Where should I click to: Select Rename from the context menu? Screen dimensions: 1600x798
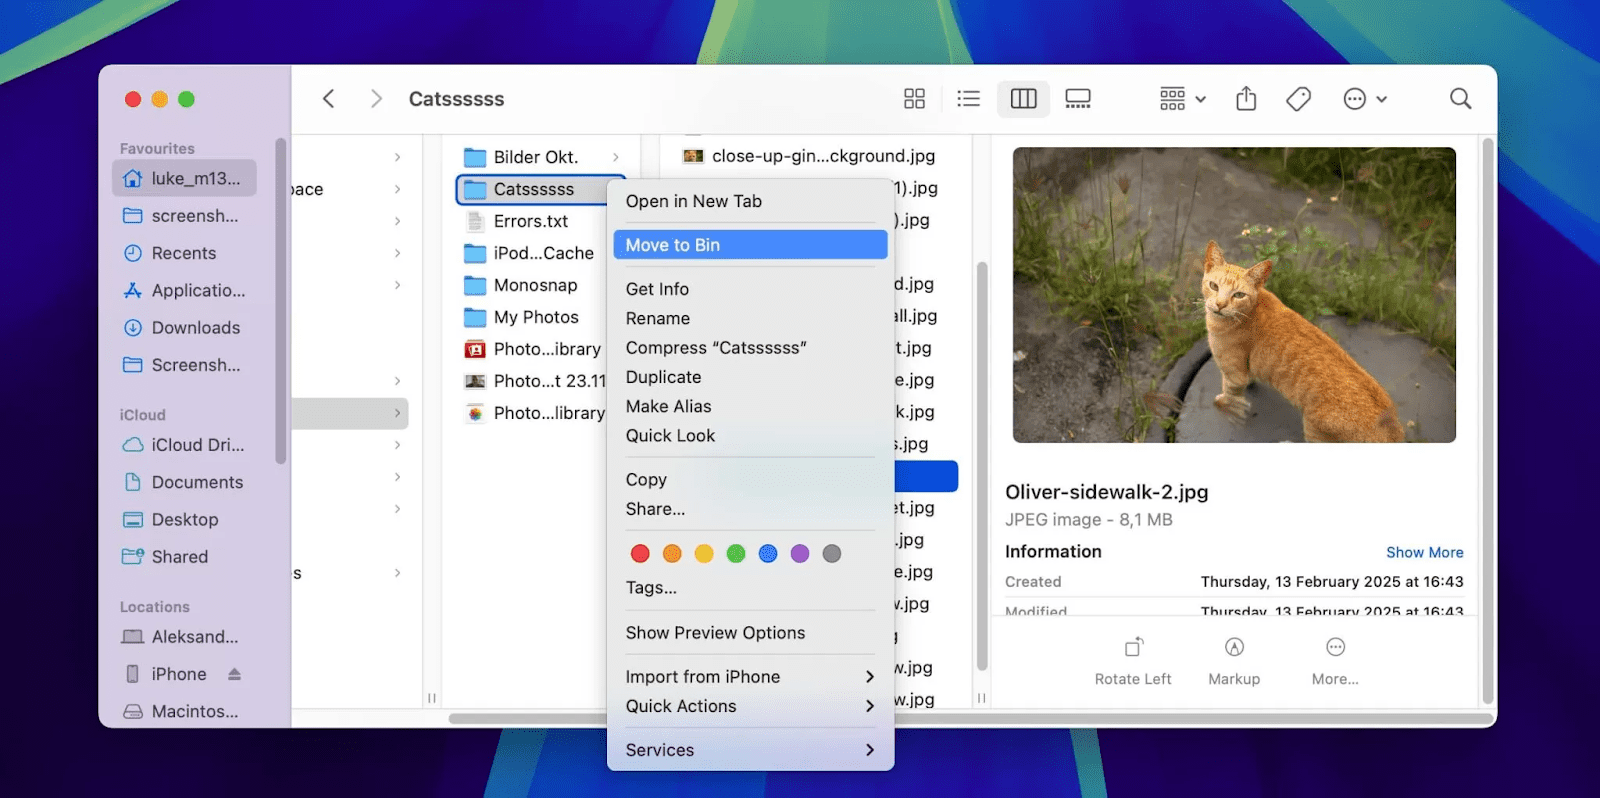[658, 319]
